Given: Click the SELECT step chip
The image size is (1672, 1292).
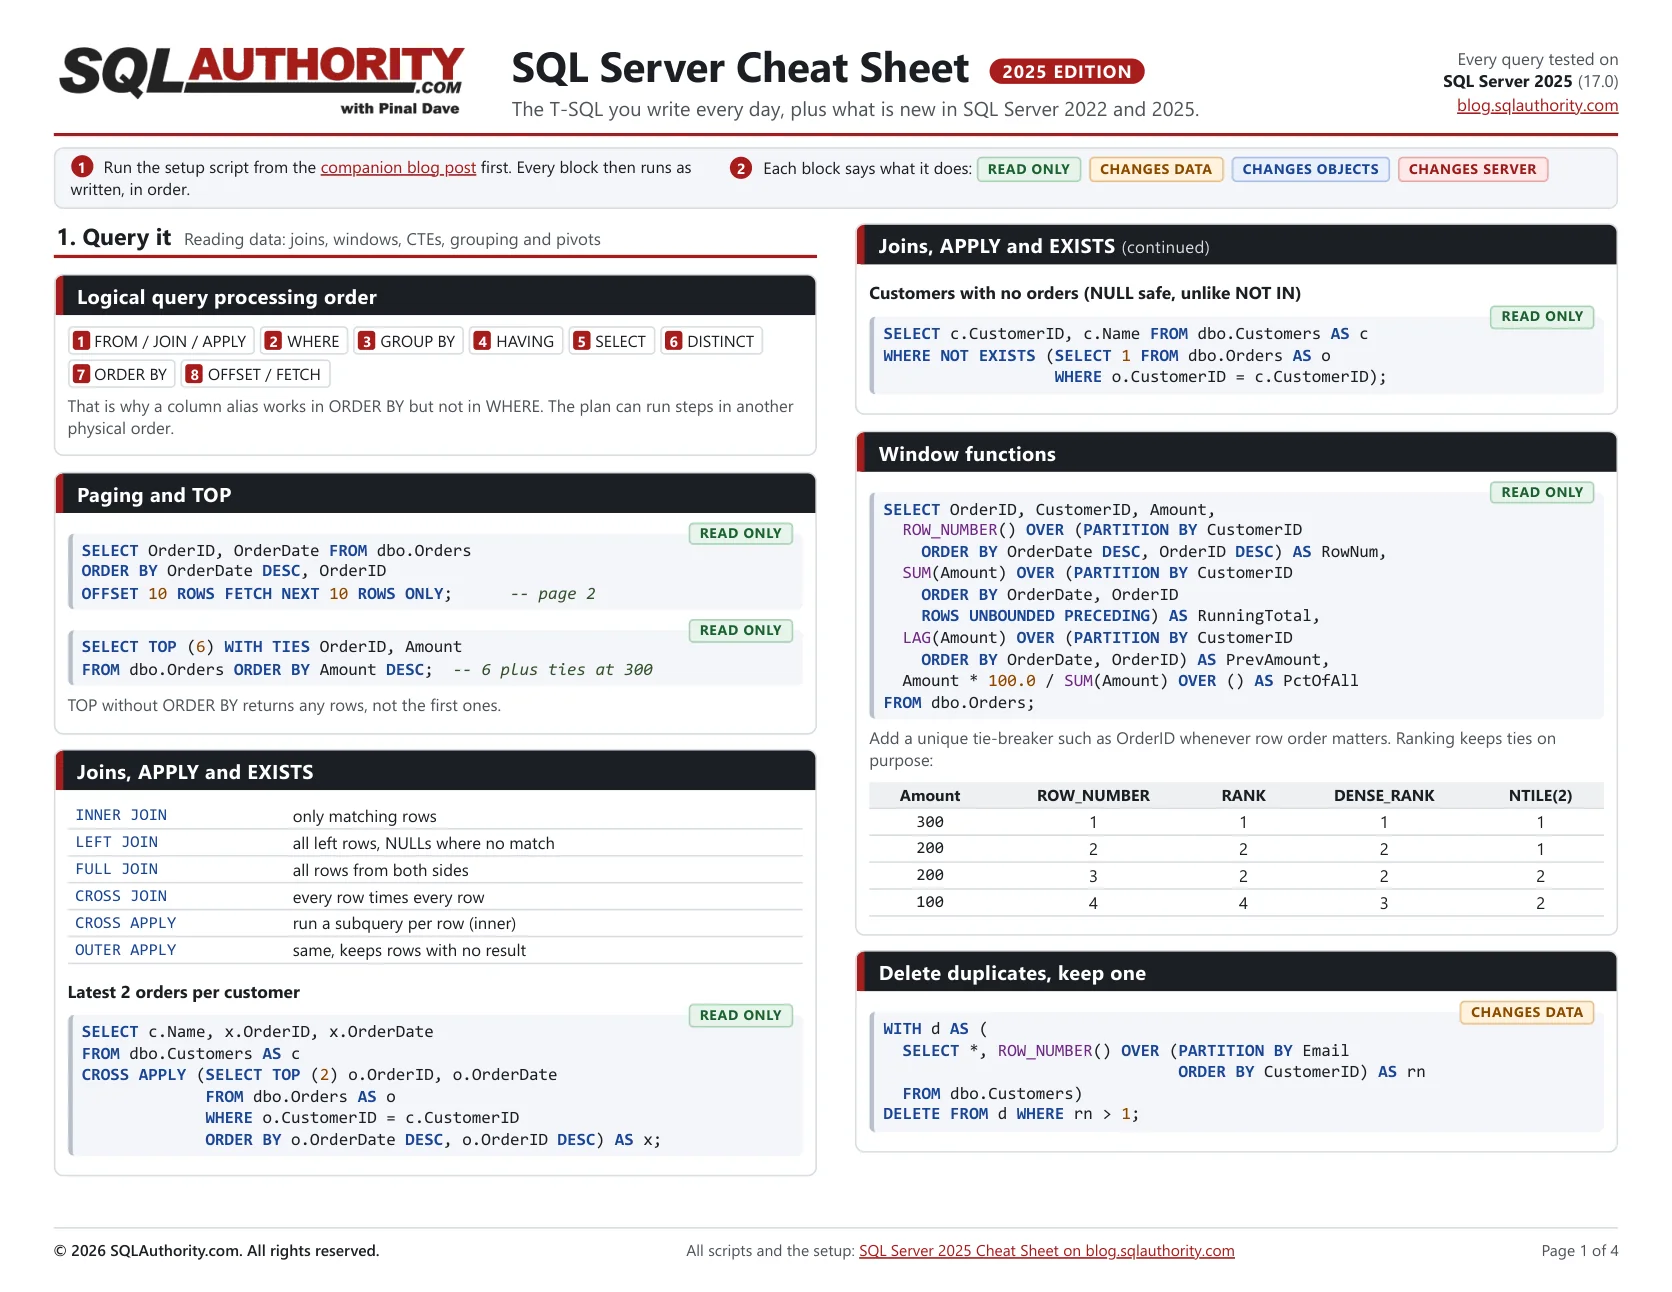Looking at the screenshot, I should 610,341.
